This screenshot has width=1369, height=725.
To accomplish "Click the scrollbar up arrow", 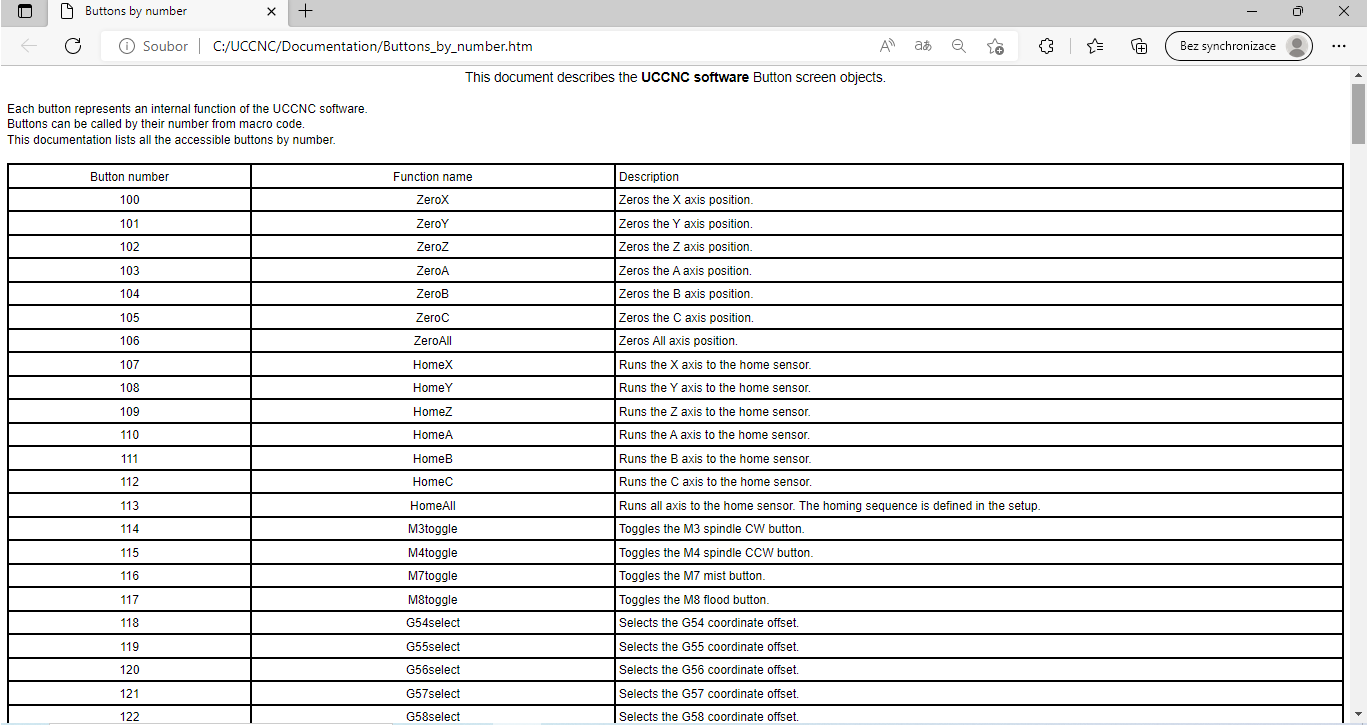I will coord(1359,74).
